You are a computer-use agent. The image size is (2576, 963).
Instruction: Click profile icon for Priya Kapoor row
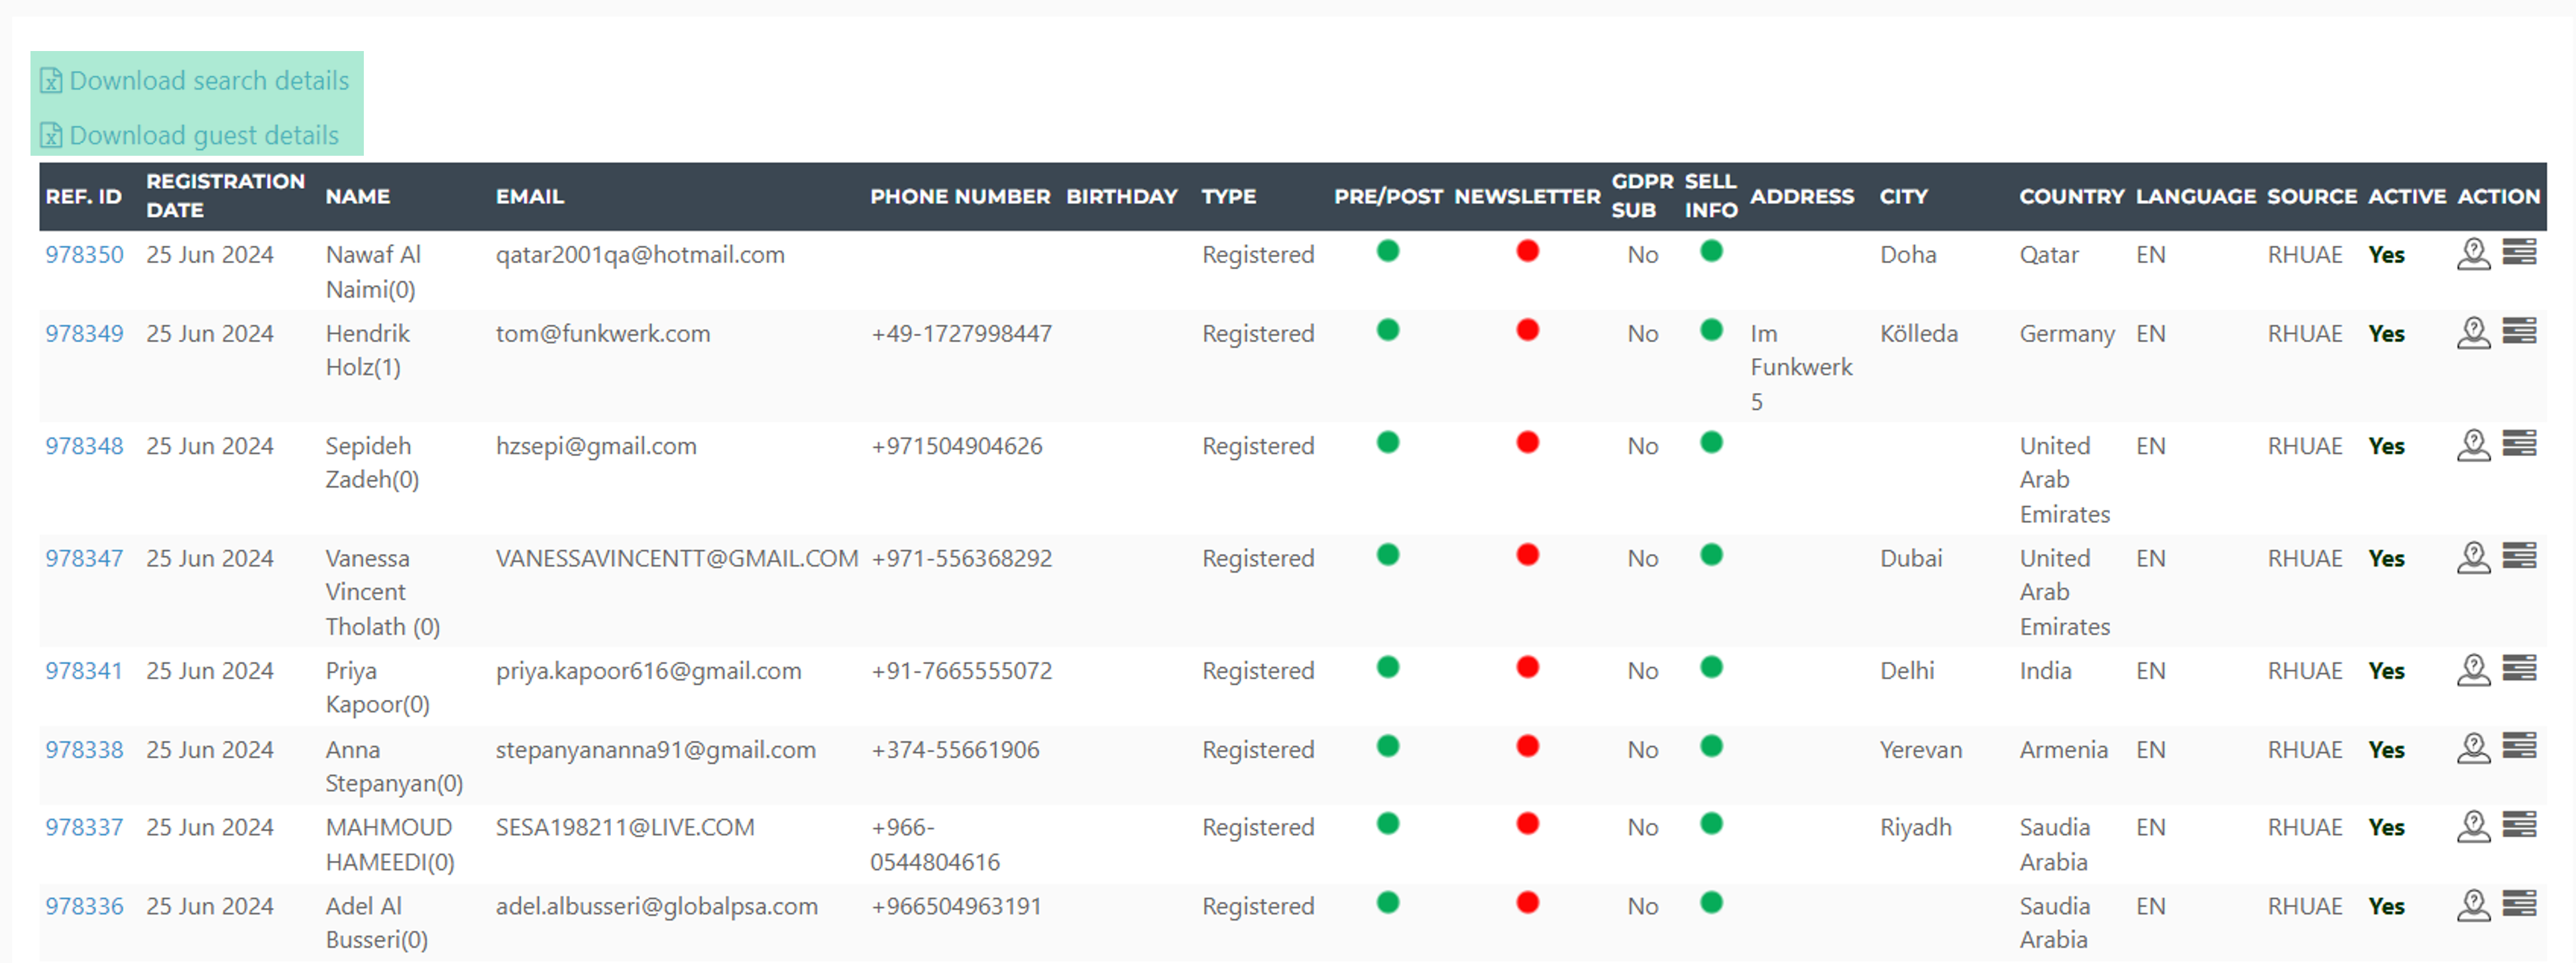pyautogui.click(x=2473, y=670)
